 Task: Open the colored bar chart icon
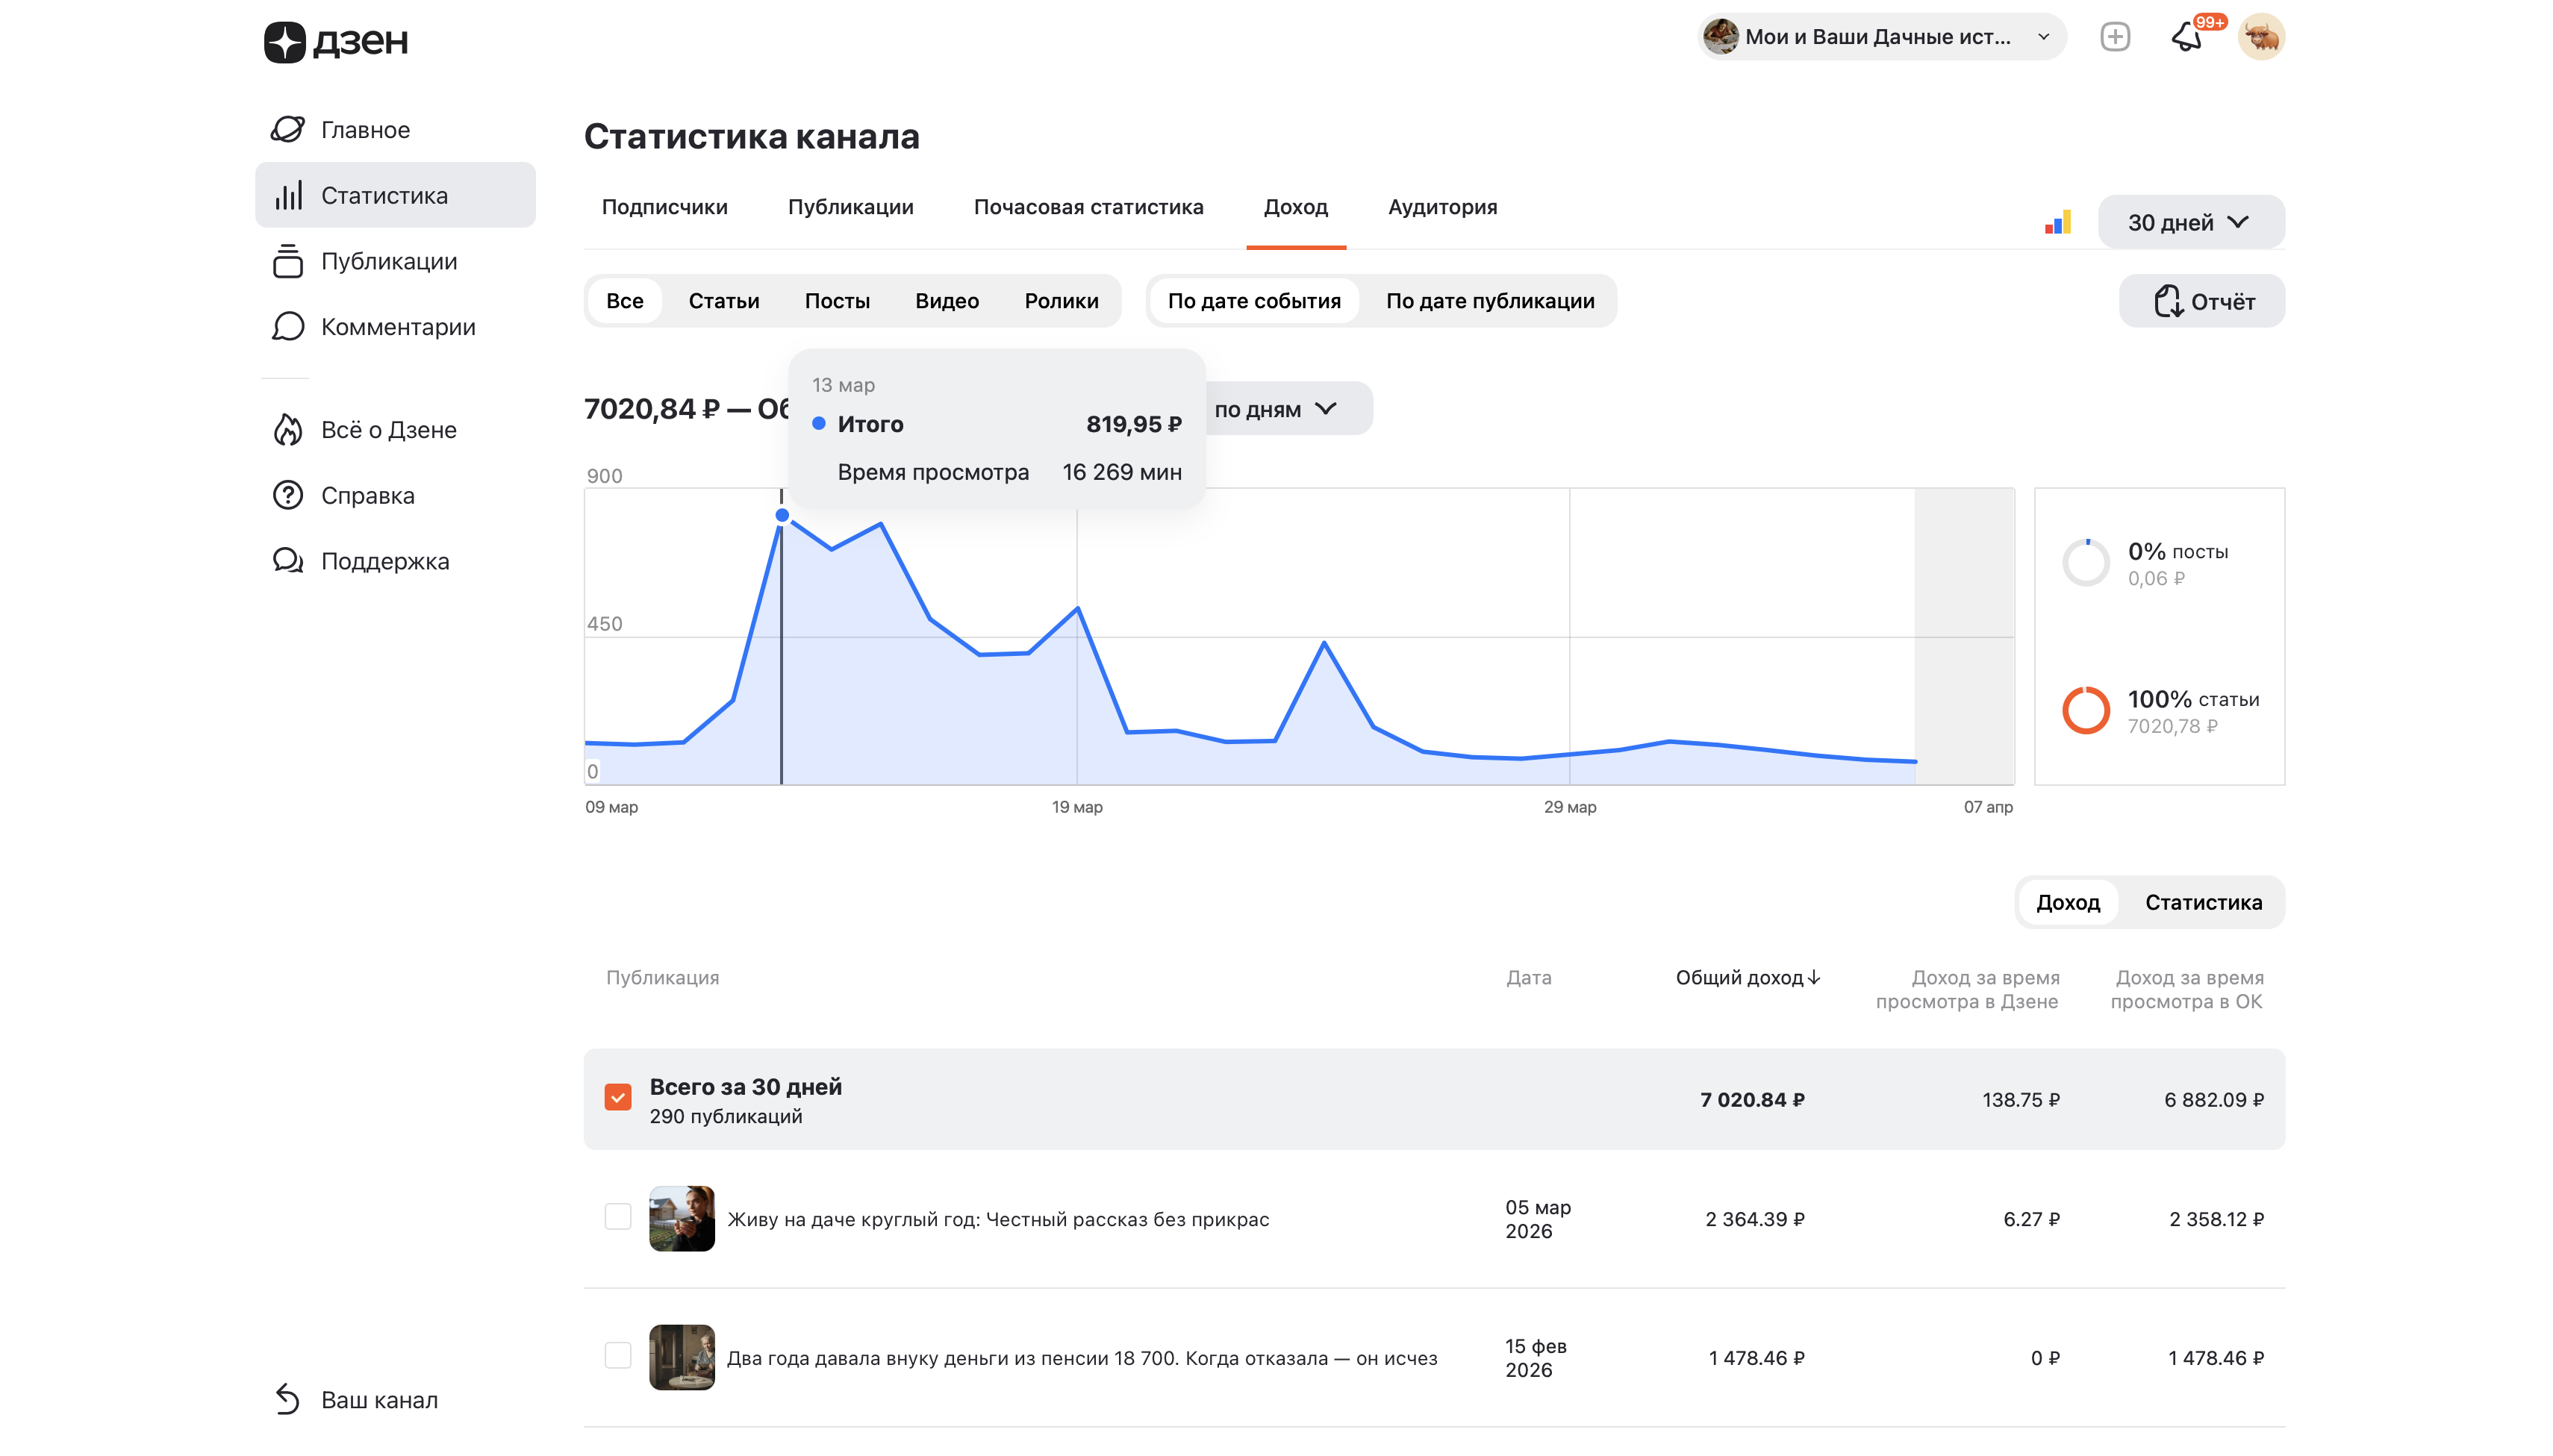pyautogui.click(x=2057, y=222)
